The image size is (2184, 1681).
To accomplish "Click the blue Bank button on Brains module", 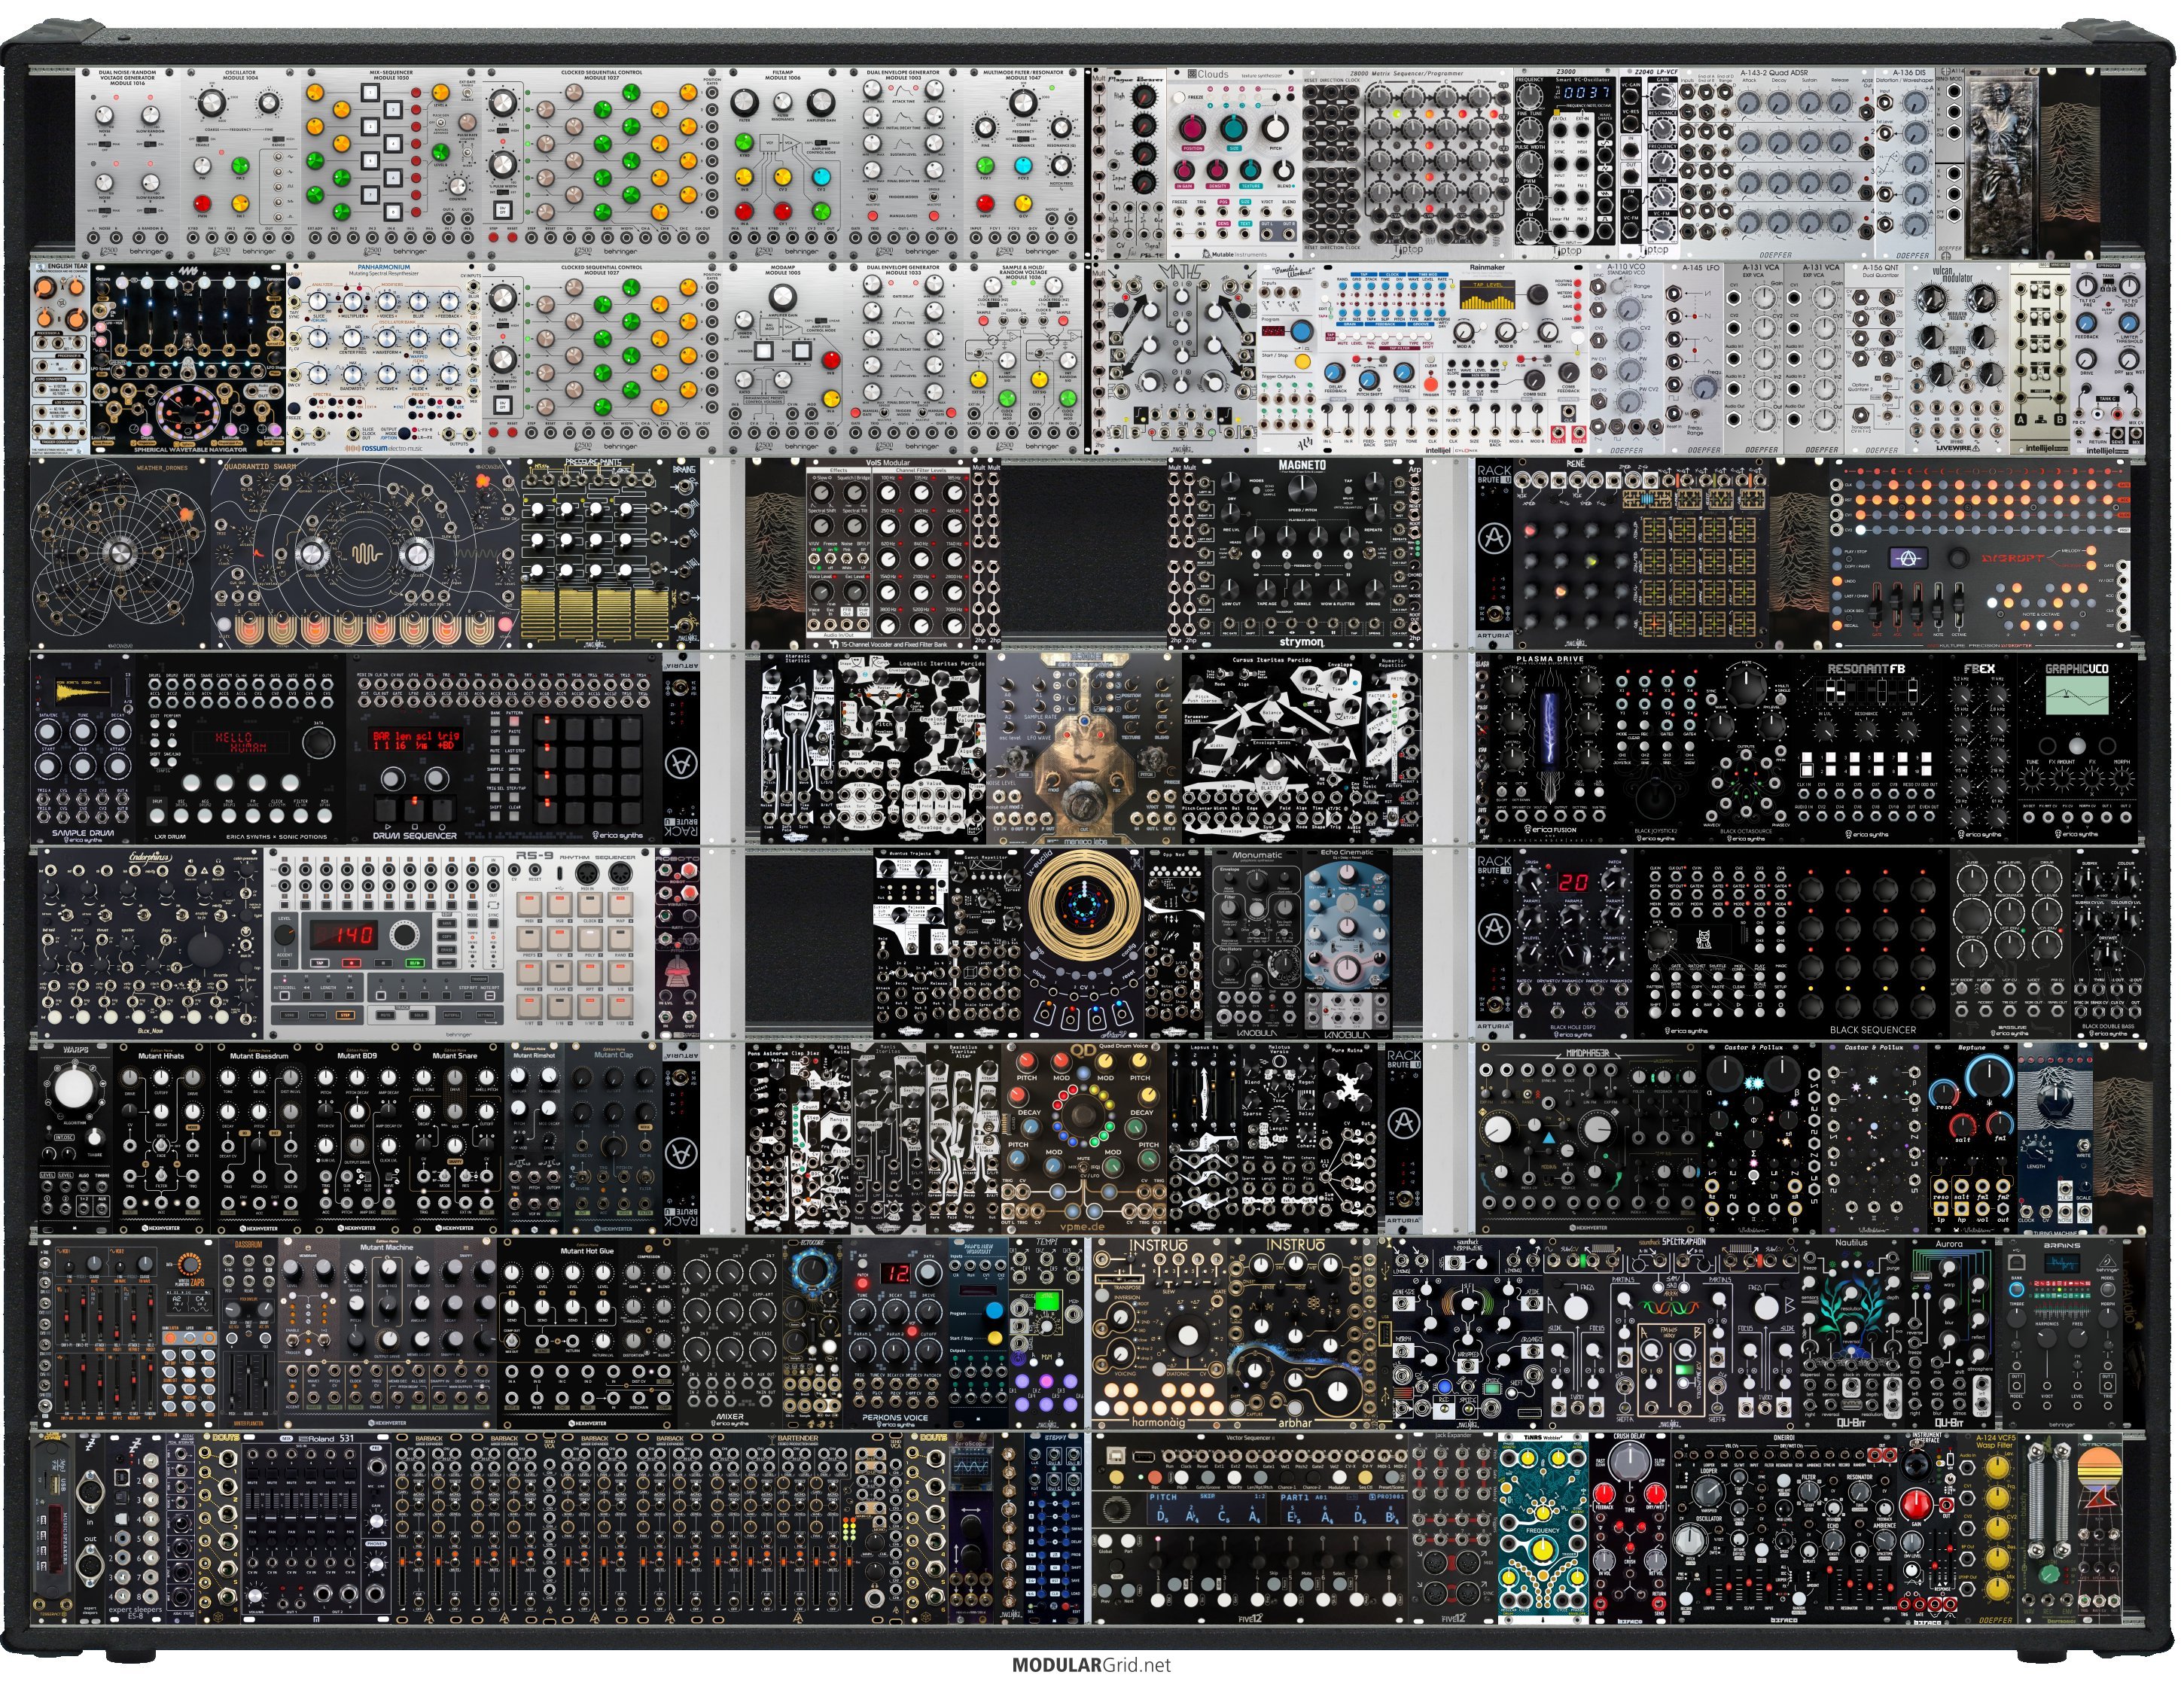I will [2017, 1290].
